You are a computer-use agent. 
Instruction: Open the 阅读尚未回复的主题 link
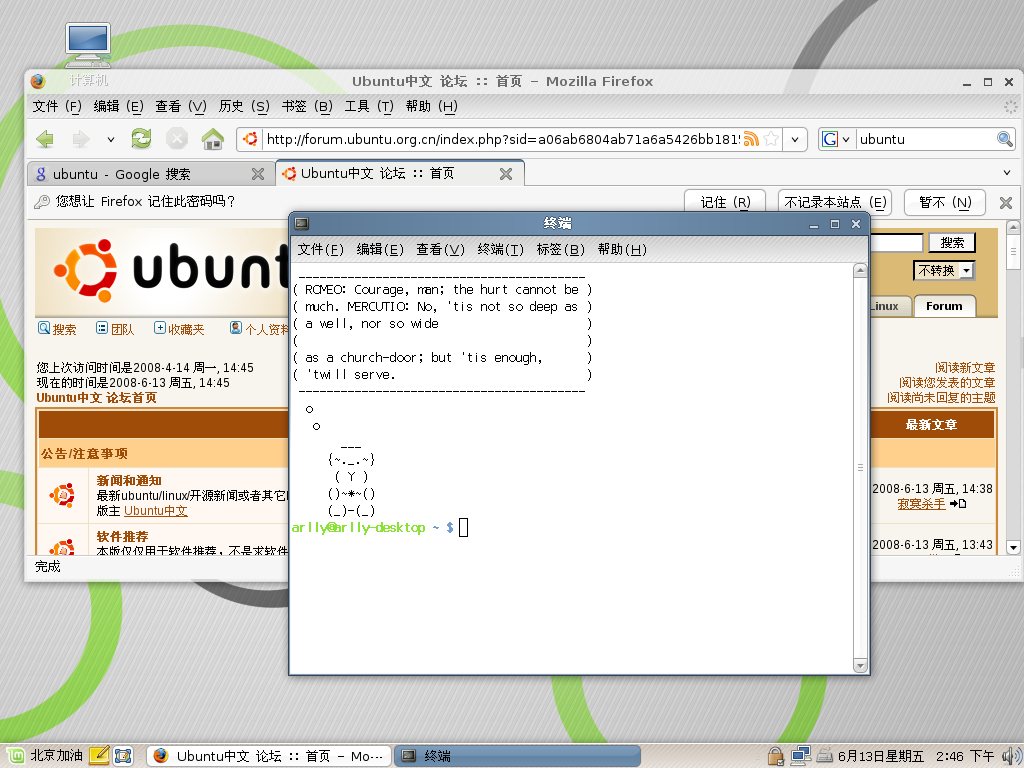pos(941,398)
